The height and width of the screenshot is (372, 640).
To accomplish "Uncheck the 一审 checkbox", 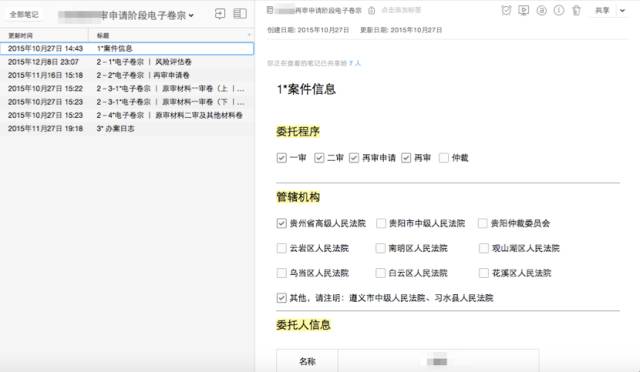I will [282, 158].
